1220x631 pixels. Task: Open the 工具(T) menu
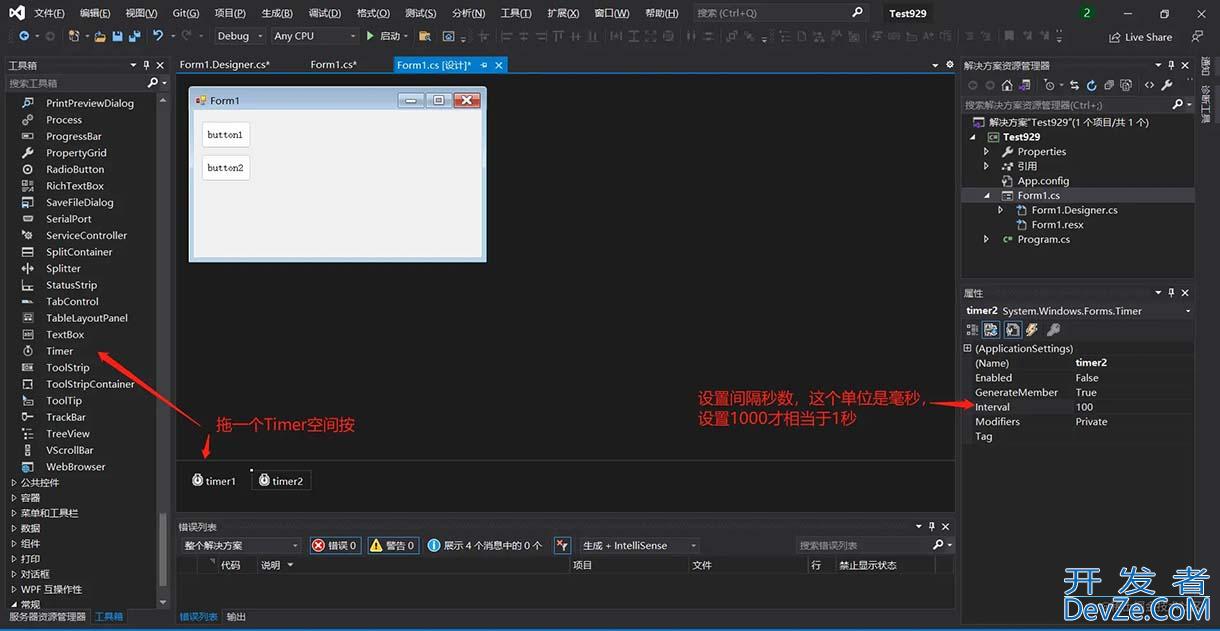click(x=516, y=13)
